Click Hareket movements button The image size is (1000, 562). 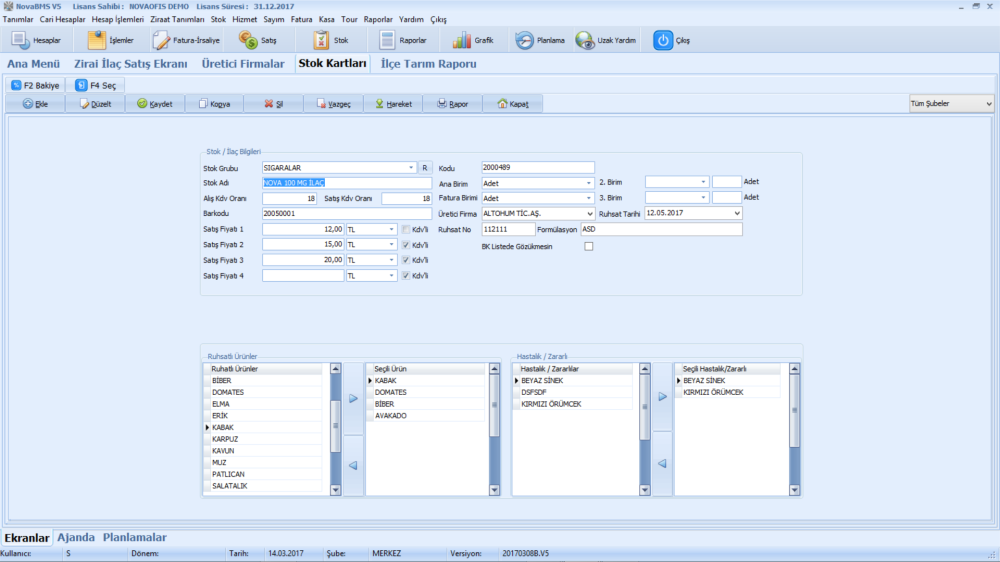(393, 103)
